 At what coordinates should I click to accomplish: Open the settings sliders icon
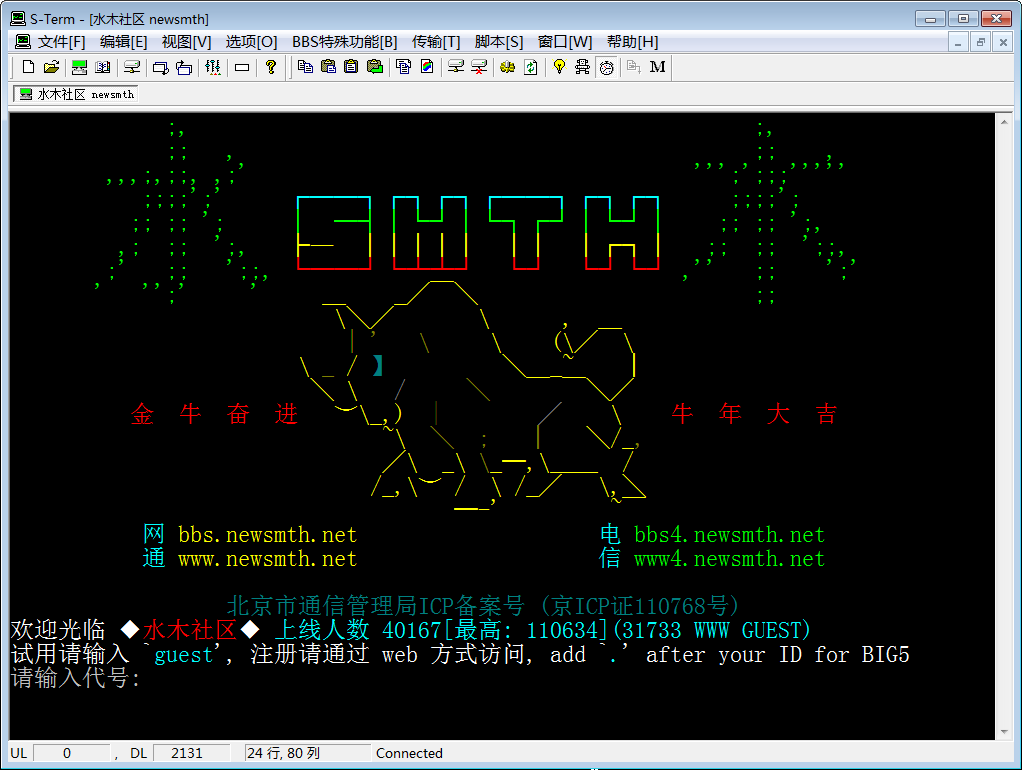coord(212,67)
